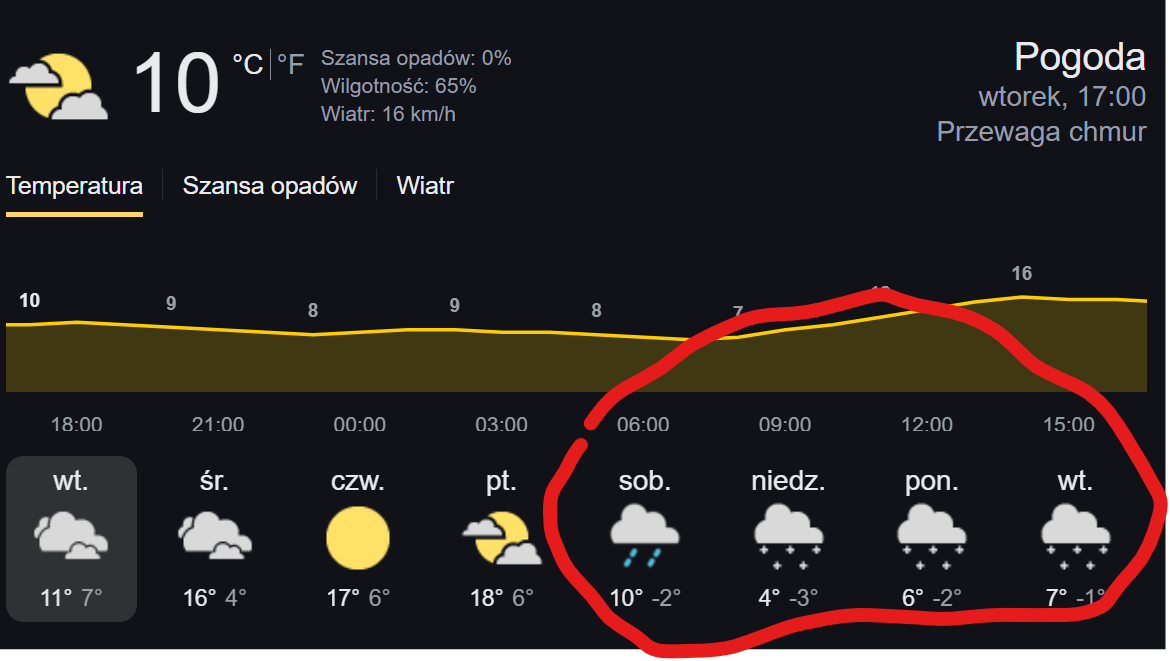Switch temperature unit to °C
This screenshot has height=661, width=1170.
tap(247, 65)
